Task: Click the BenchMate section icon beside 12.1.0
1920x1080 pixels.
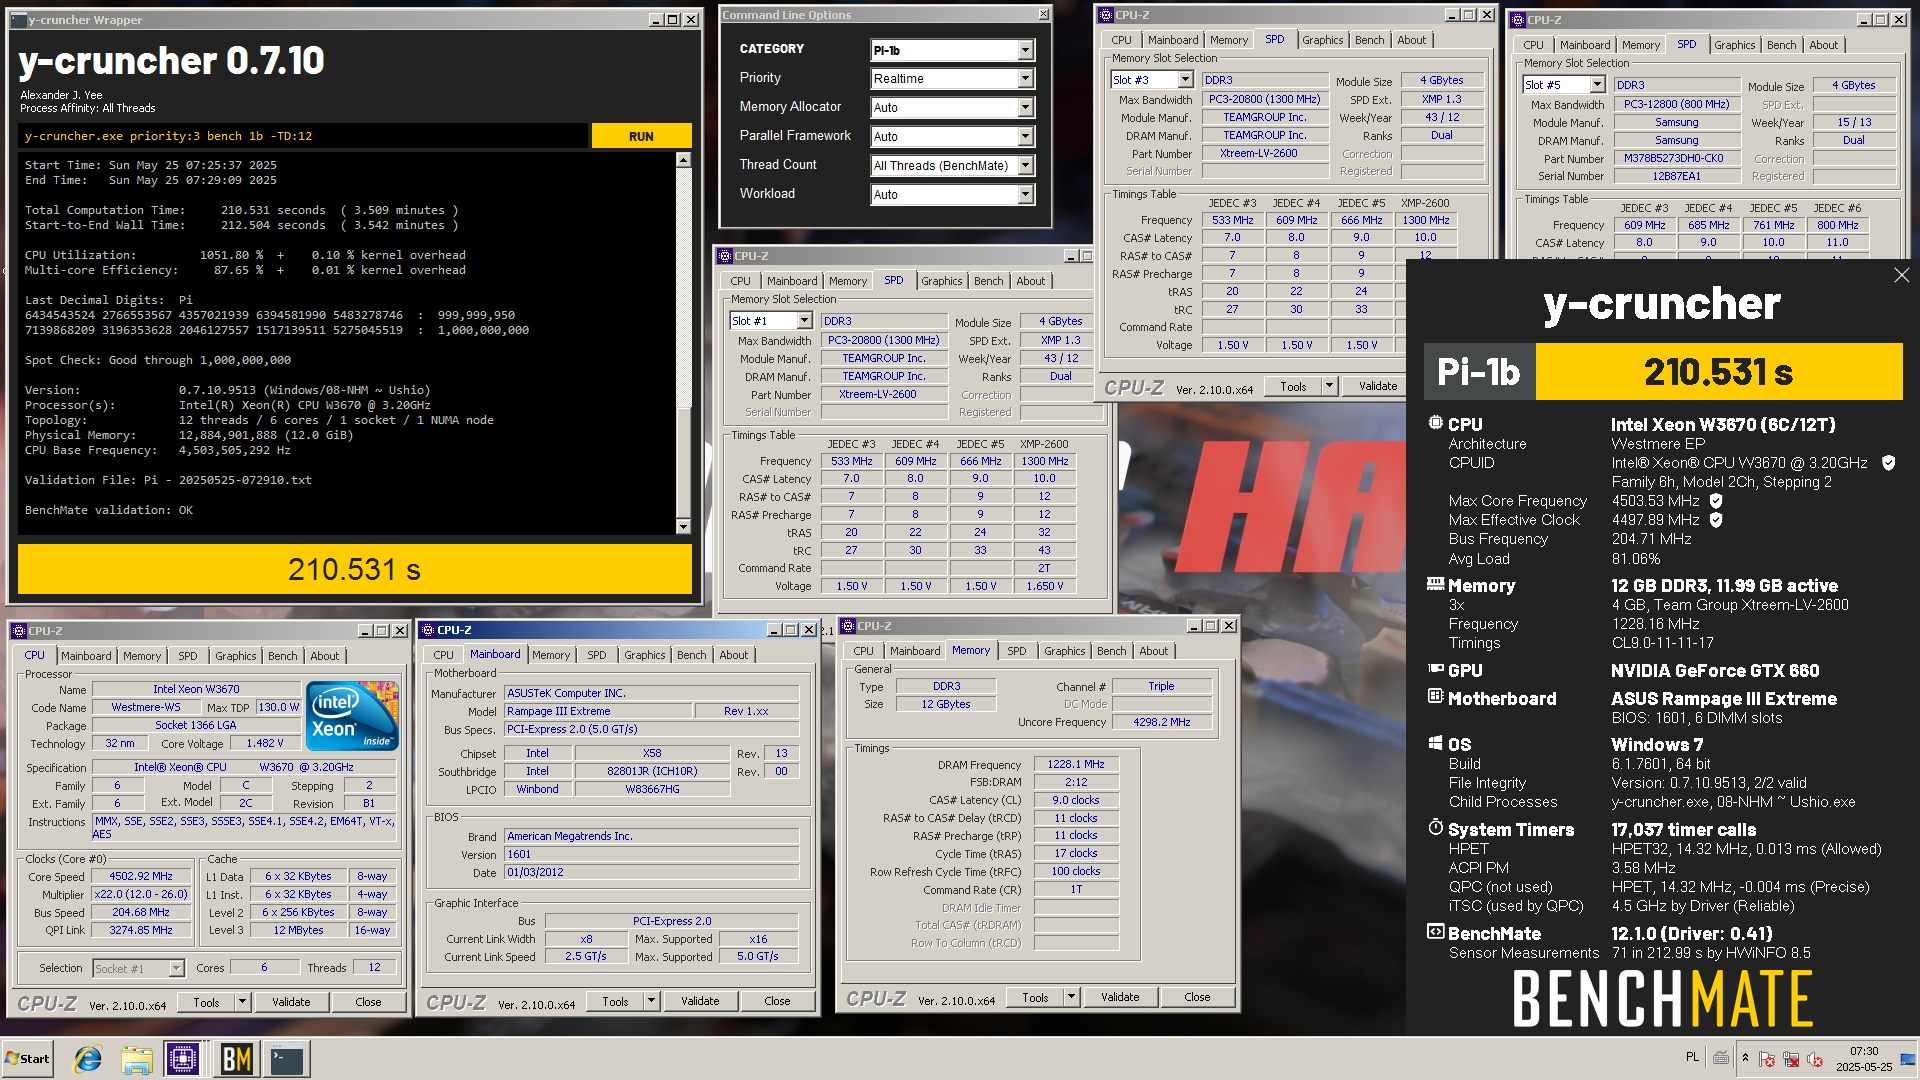Action: [x=1435, y=932]
